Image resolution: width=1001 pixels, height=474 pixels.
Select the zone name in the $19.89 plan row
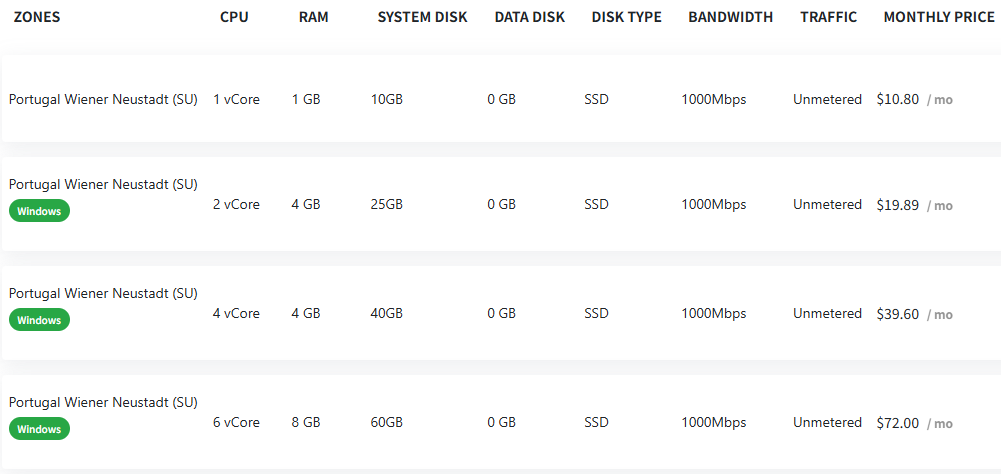pyautogui.click(x=103, y=185)
